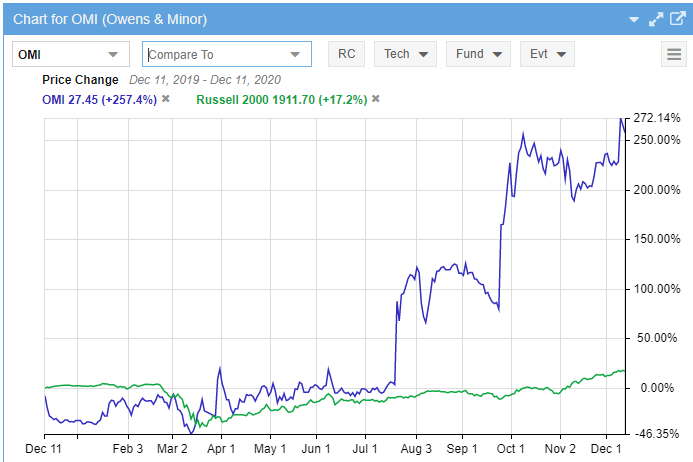Open the Fund dropdown menu

(x=478, y=54)
